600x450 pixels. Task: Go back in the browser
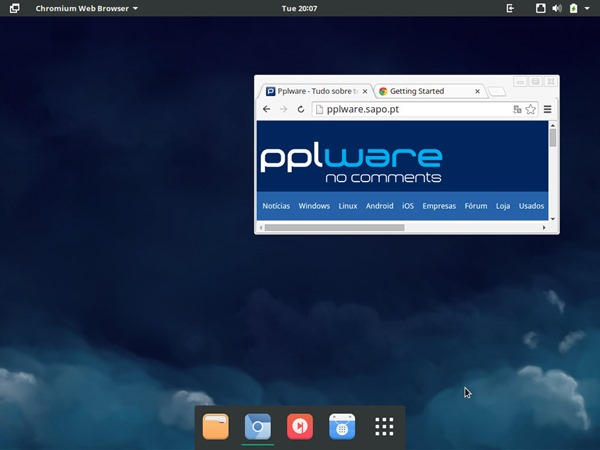pyautogui.click(x=267, y=109)
